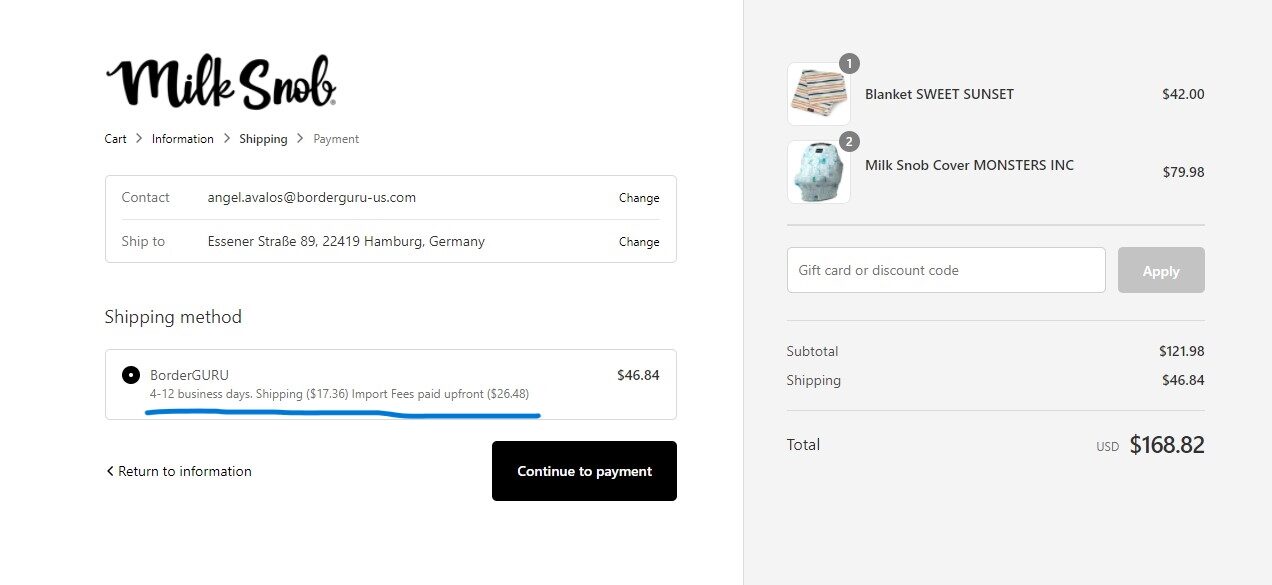The height and width of the screenshot is (585, 1272).
Task: Click quantity badge on Monsters Inc cover
Action: 849,141
